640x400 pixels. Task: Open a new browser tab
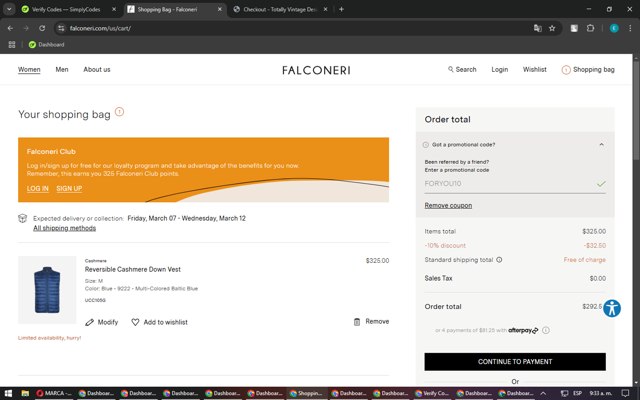point(341,9)
